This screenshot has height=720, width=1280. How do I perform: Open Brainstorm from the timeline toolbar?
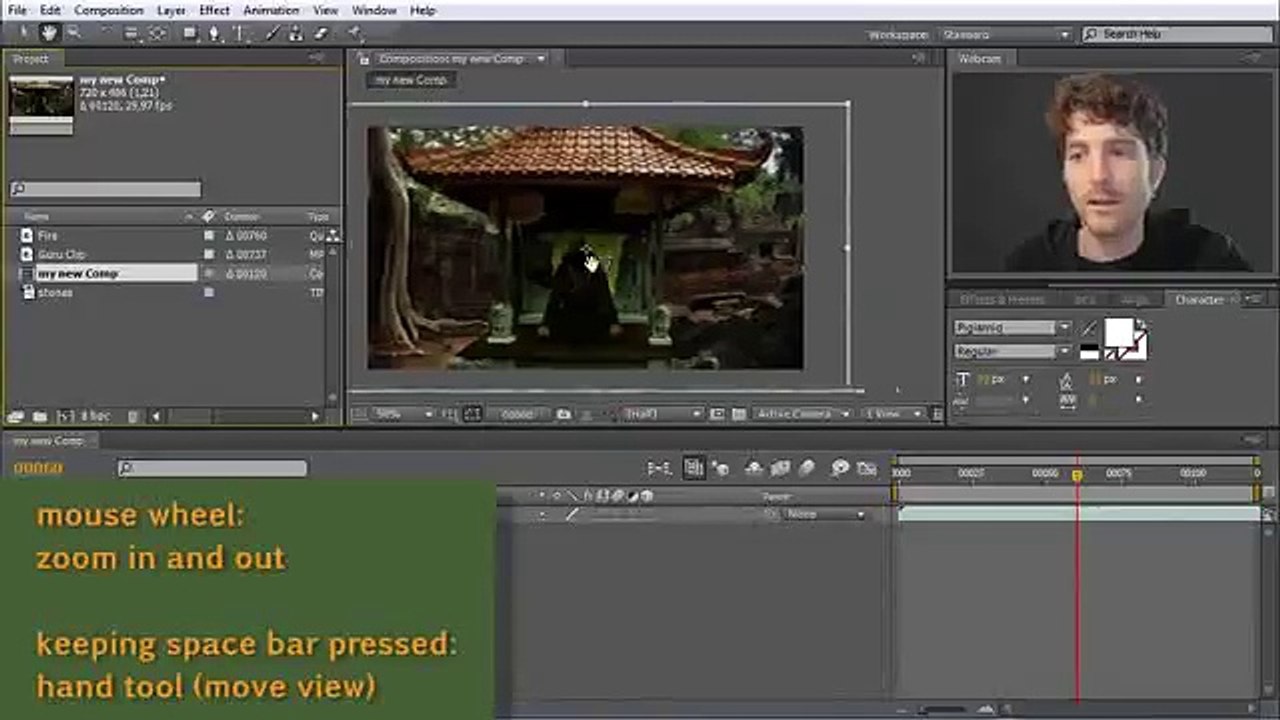(840, 467)
